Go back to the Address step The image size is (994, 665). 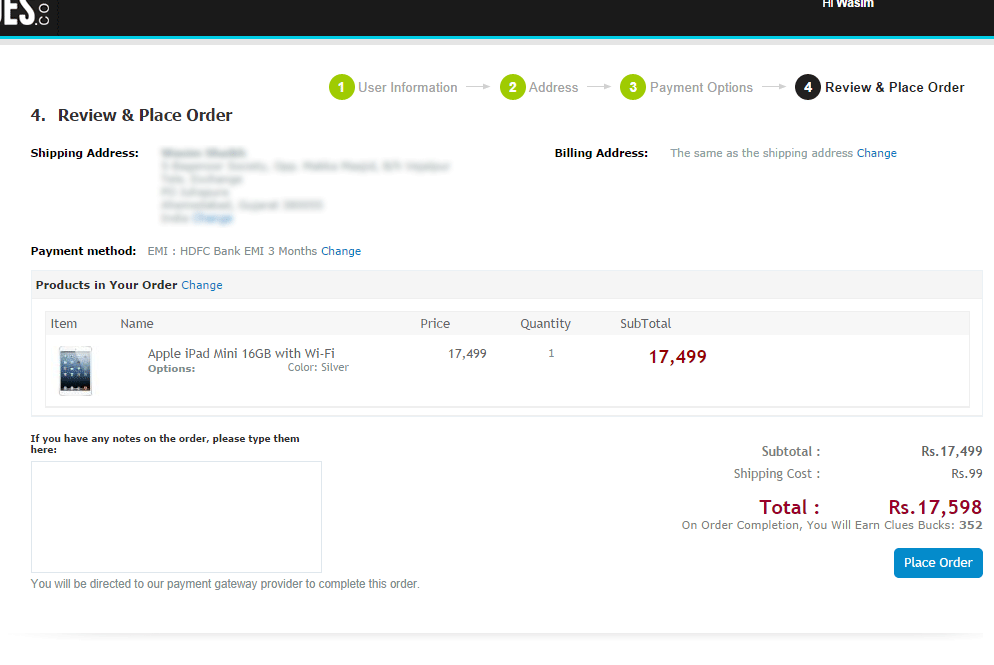tap(553, 87)
